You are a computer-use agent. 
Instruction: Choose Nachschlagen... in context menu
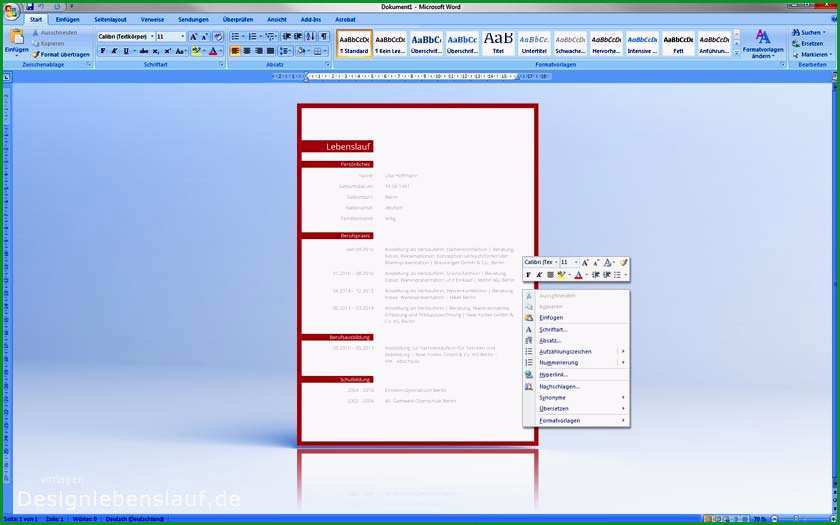[576, 387]
